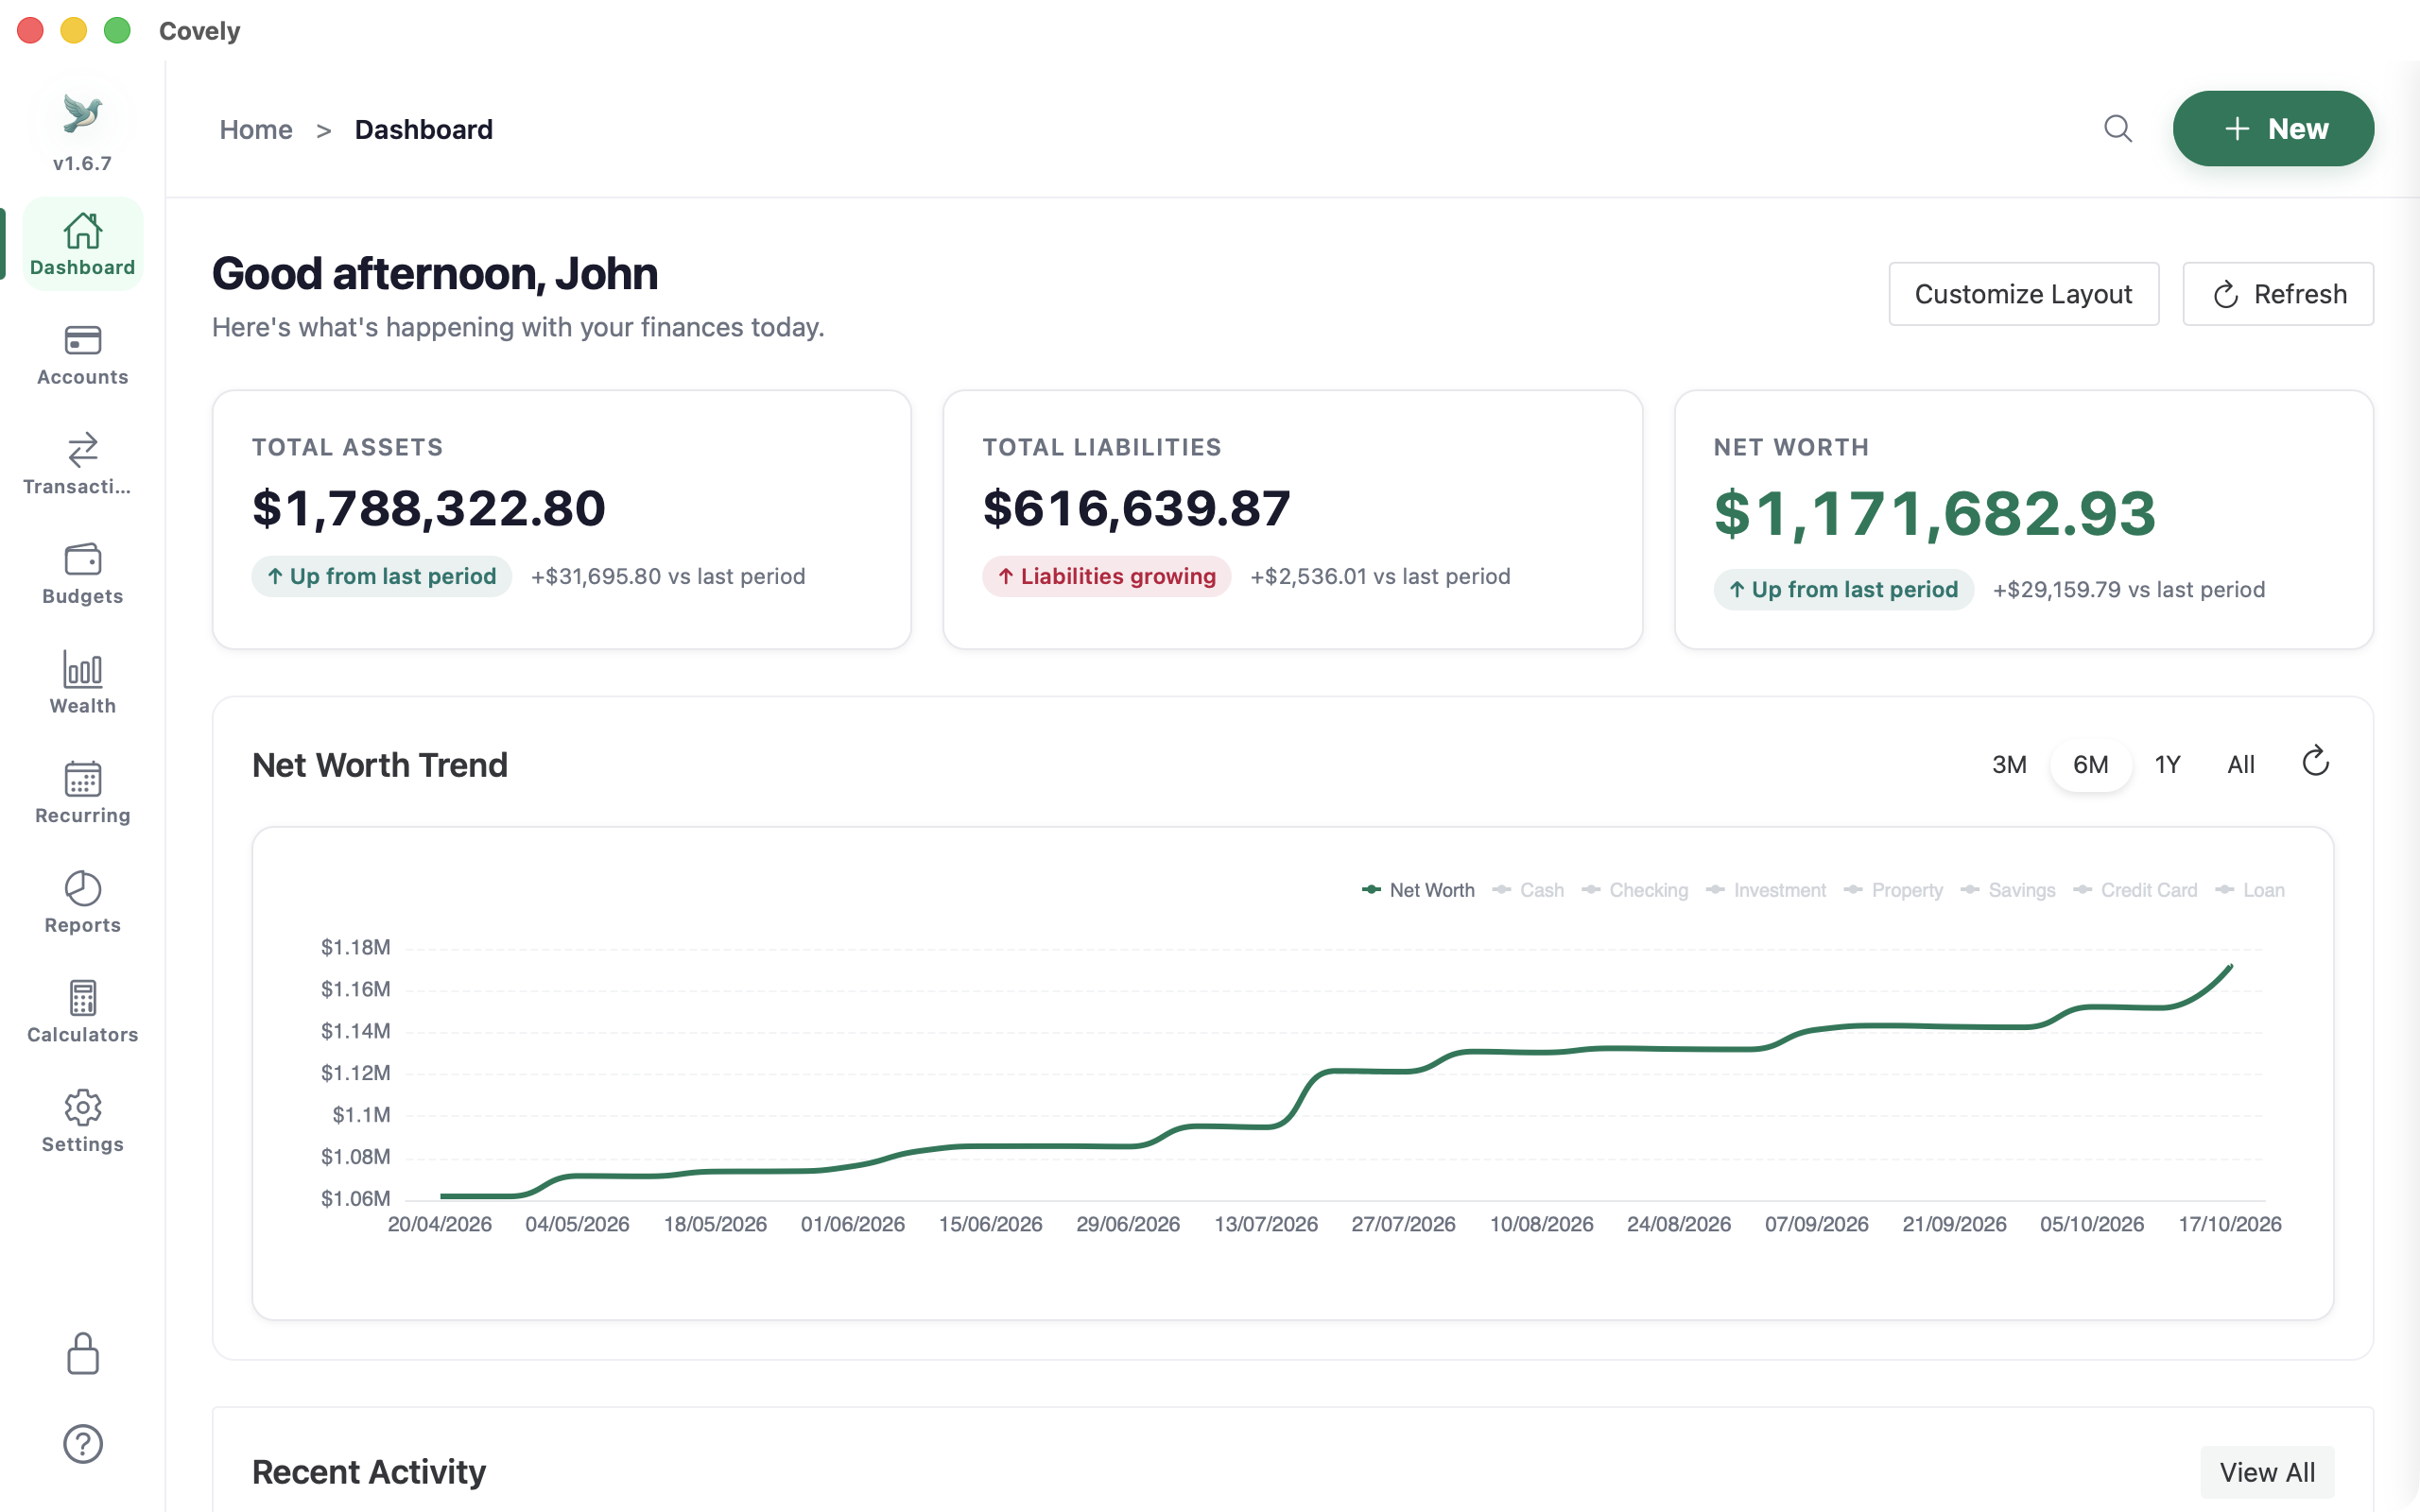This screenshot has height=1512, width=2420.
Task: Click the Total Assets card
Action: click(562, 520)
